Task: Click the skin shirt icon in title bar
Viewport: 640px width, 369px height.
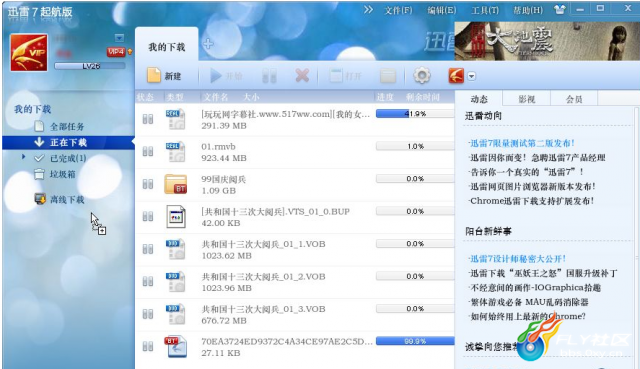Action: (560, 9)
